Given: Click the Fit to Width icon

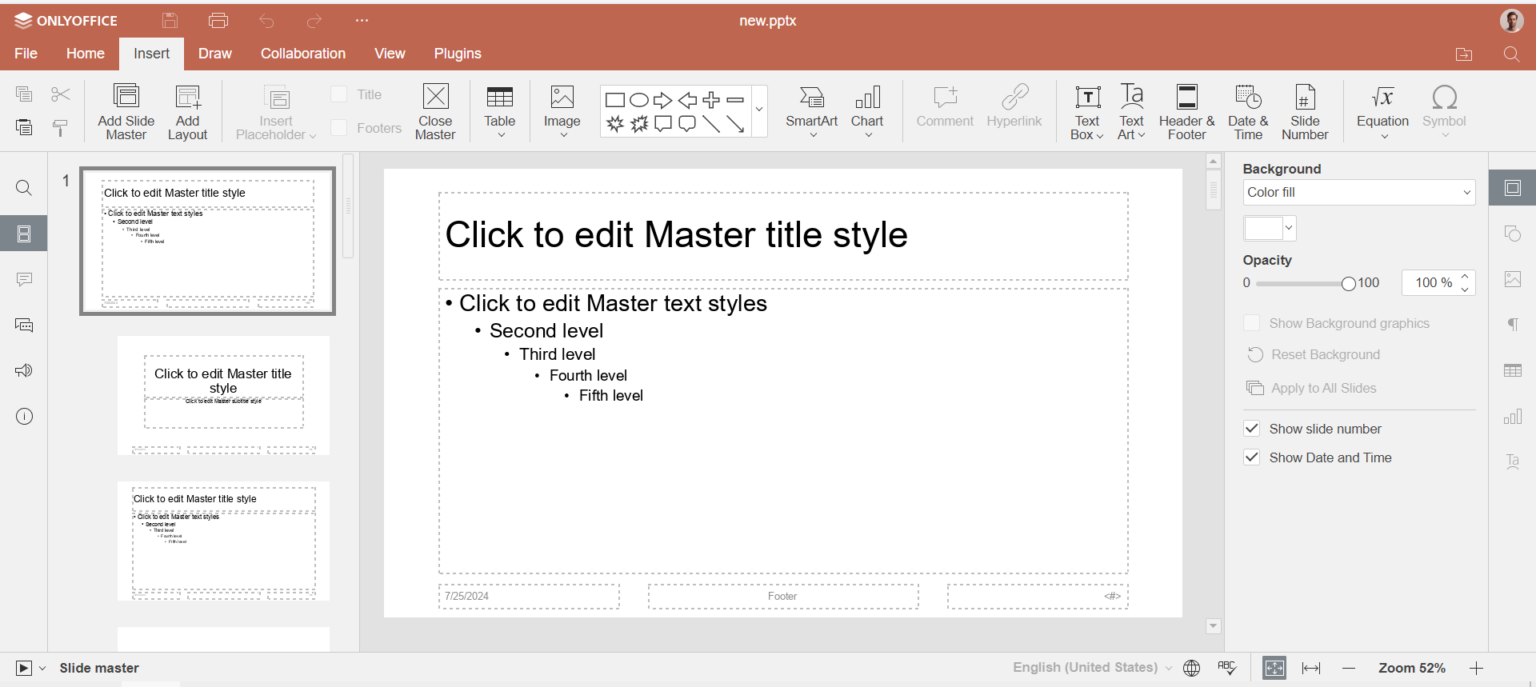Looking at the screenshot, I should tap(1311, 668).
